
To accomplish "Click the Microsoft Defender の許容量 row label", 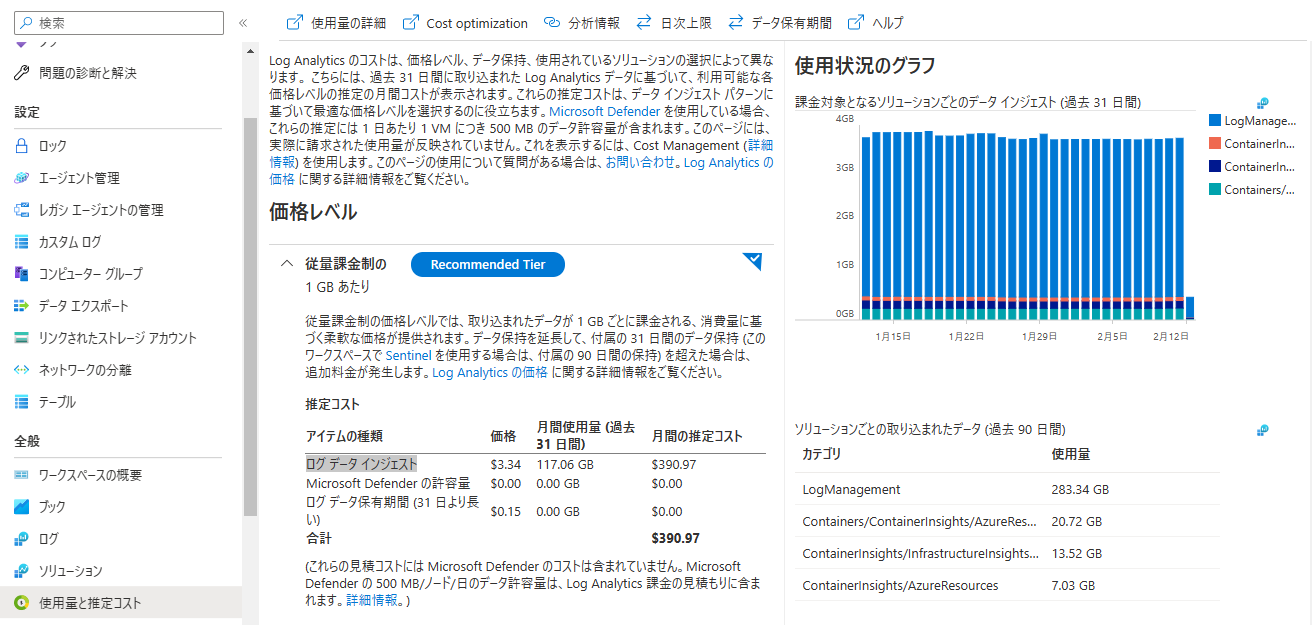I will [388, 483].
